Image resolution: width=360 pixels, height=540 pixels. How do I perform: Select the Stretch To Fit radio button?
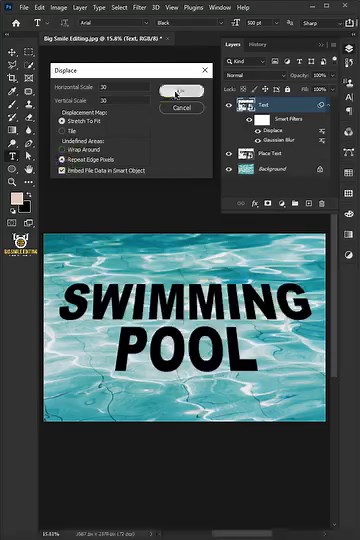(62, 121)
